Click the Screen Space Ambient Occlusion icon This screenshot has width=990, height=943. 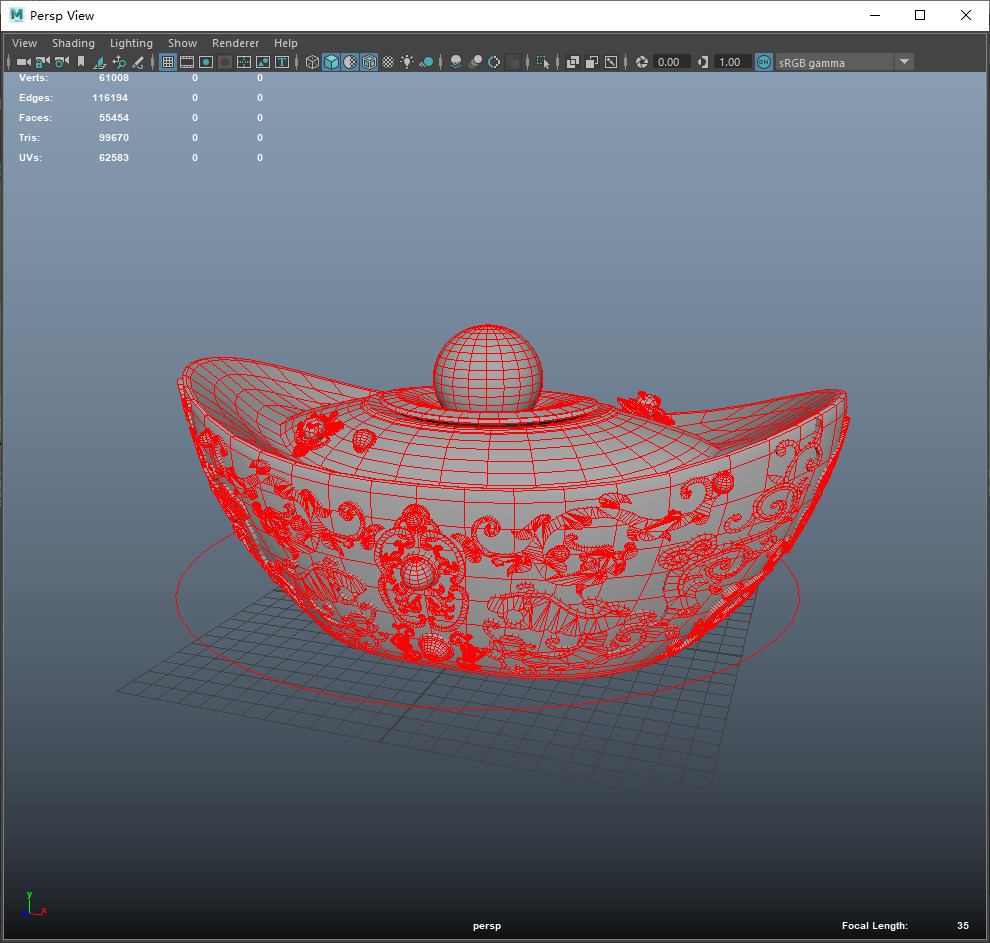click(x=456, y=62)
